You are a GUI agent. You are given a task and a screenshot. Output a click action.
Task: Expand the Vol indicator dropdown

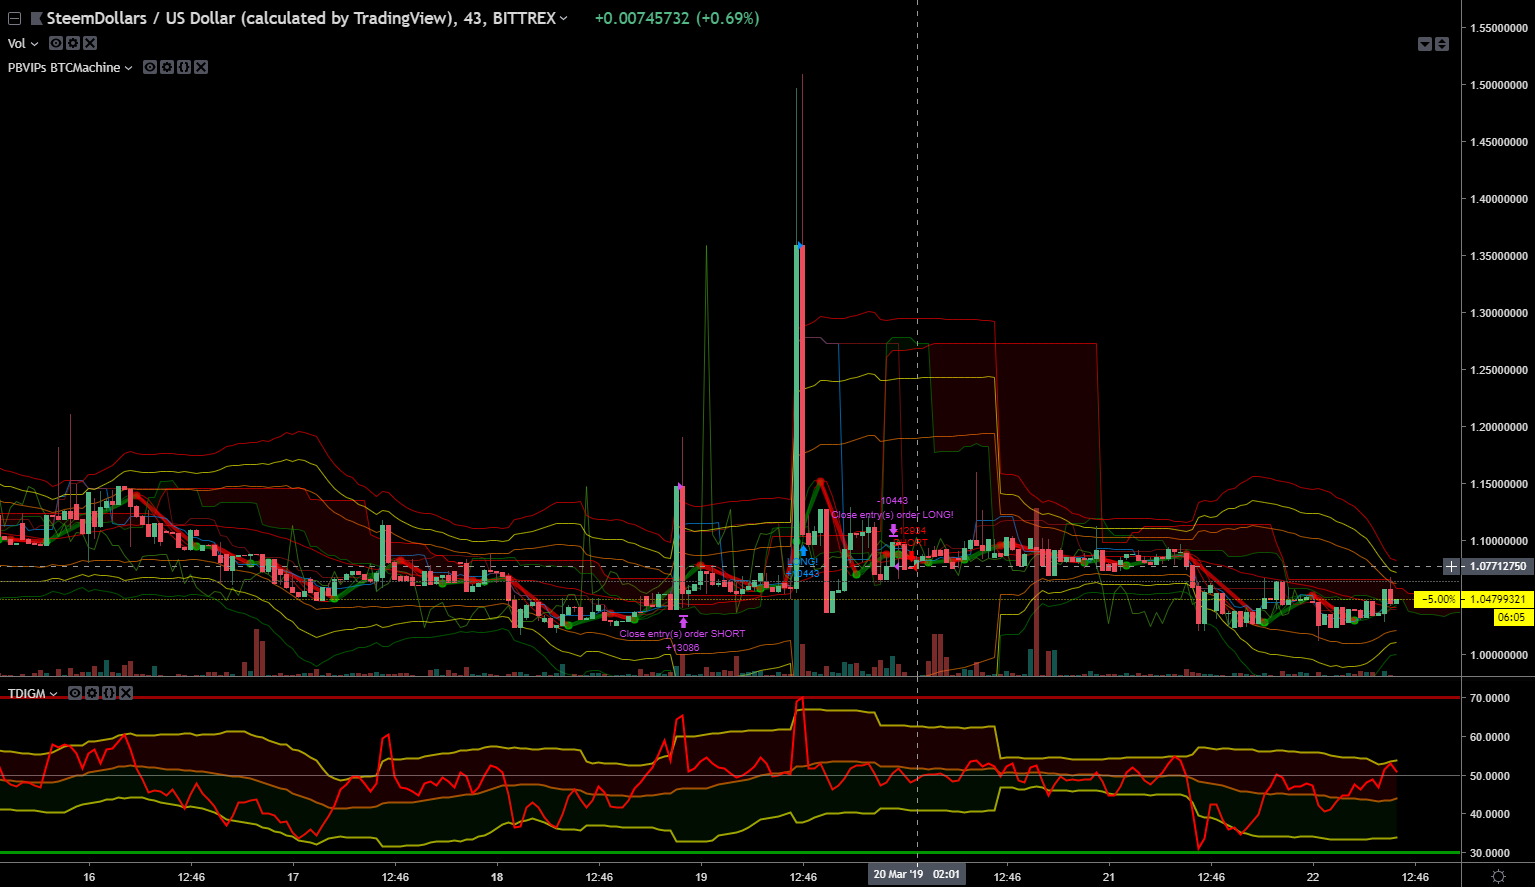click(x=35, y=44)
